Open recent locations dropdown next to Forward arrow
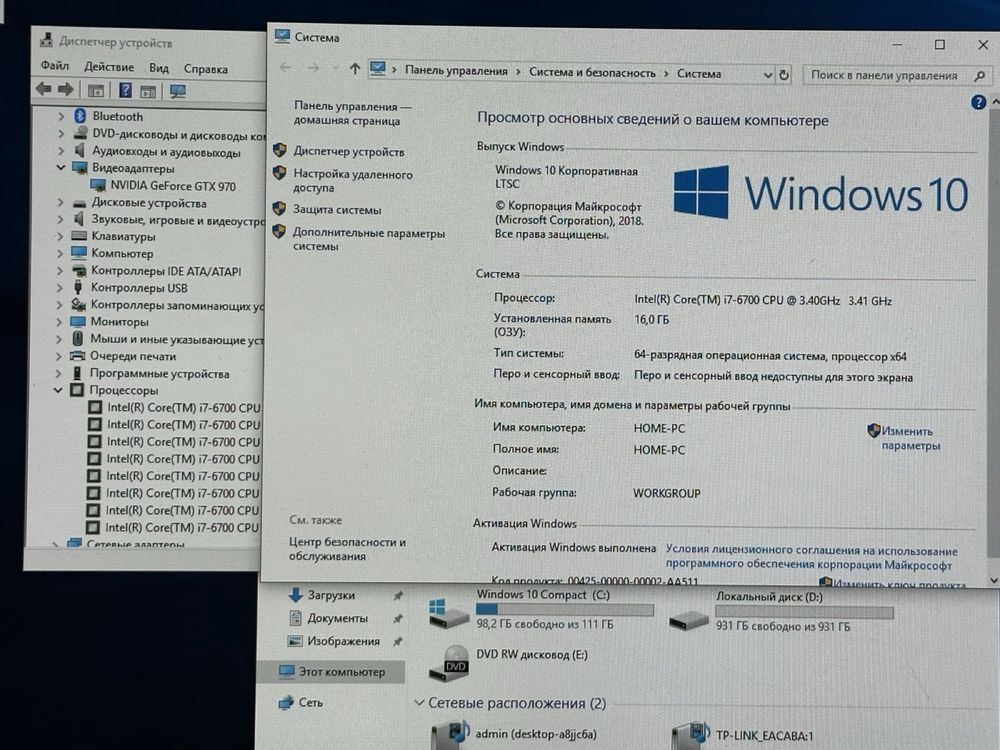This screenshot has width=1000, height=750. tap(335, 68)
